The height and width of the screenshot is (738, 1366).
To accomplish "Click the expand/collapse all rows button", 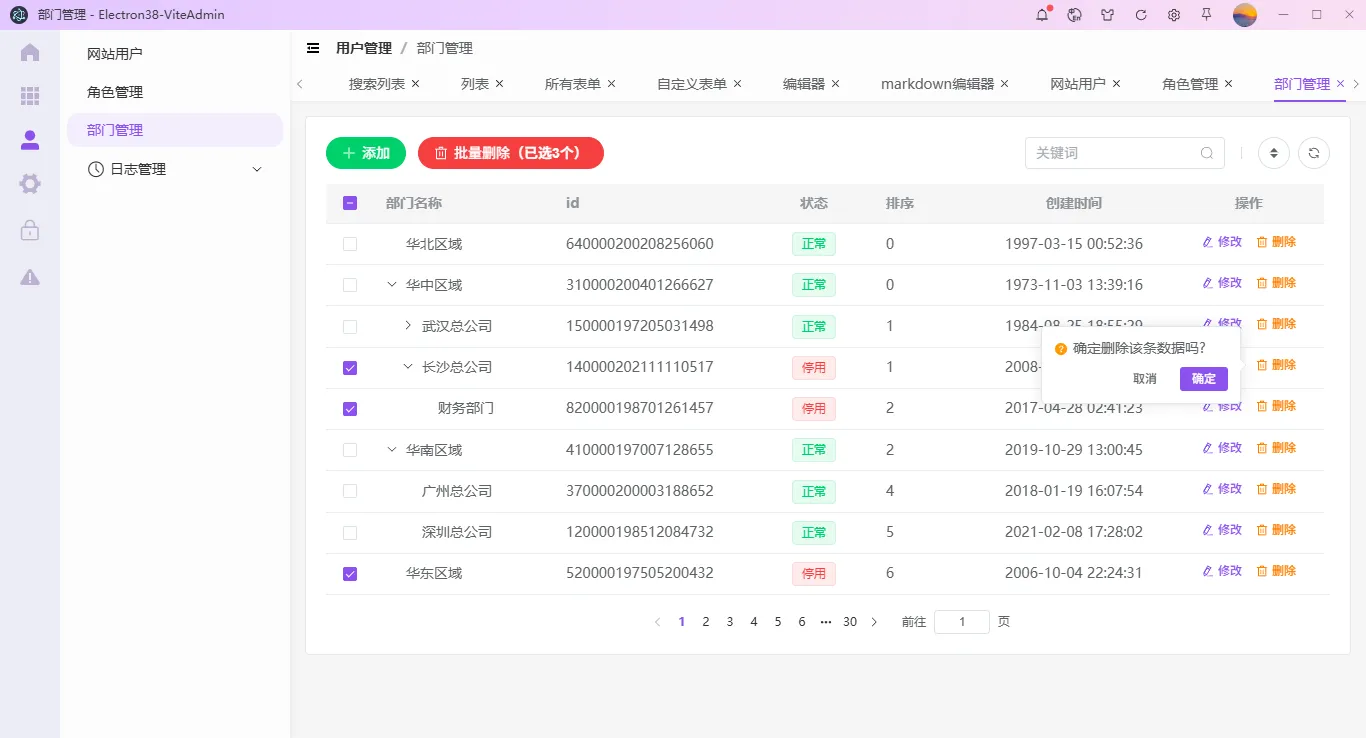I will (1274, 153).
